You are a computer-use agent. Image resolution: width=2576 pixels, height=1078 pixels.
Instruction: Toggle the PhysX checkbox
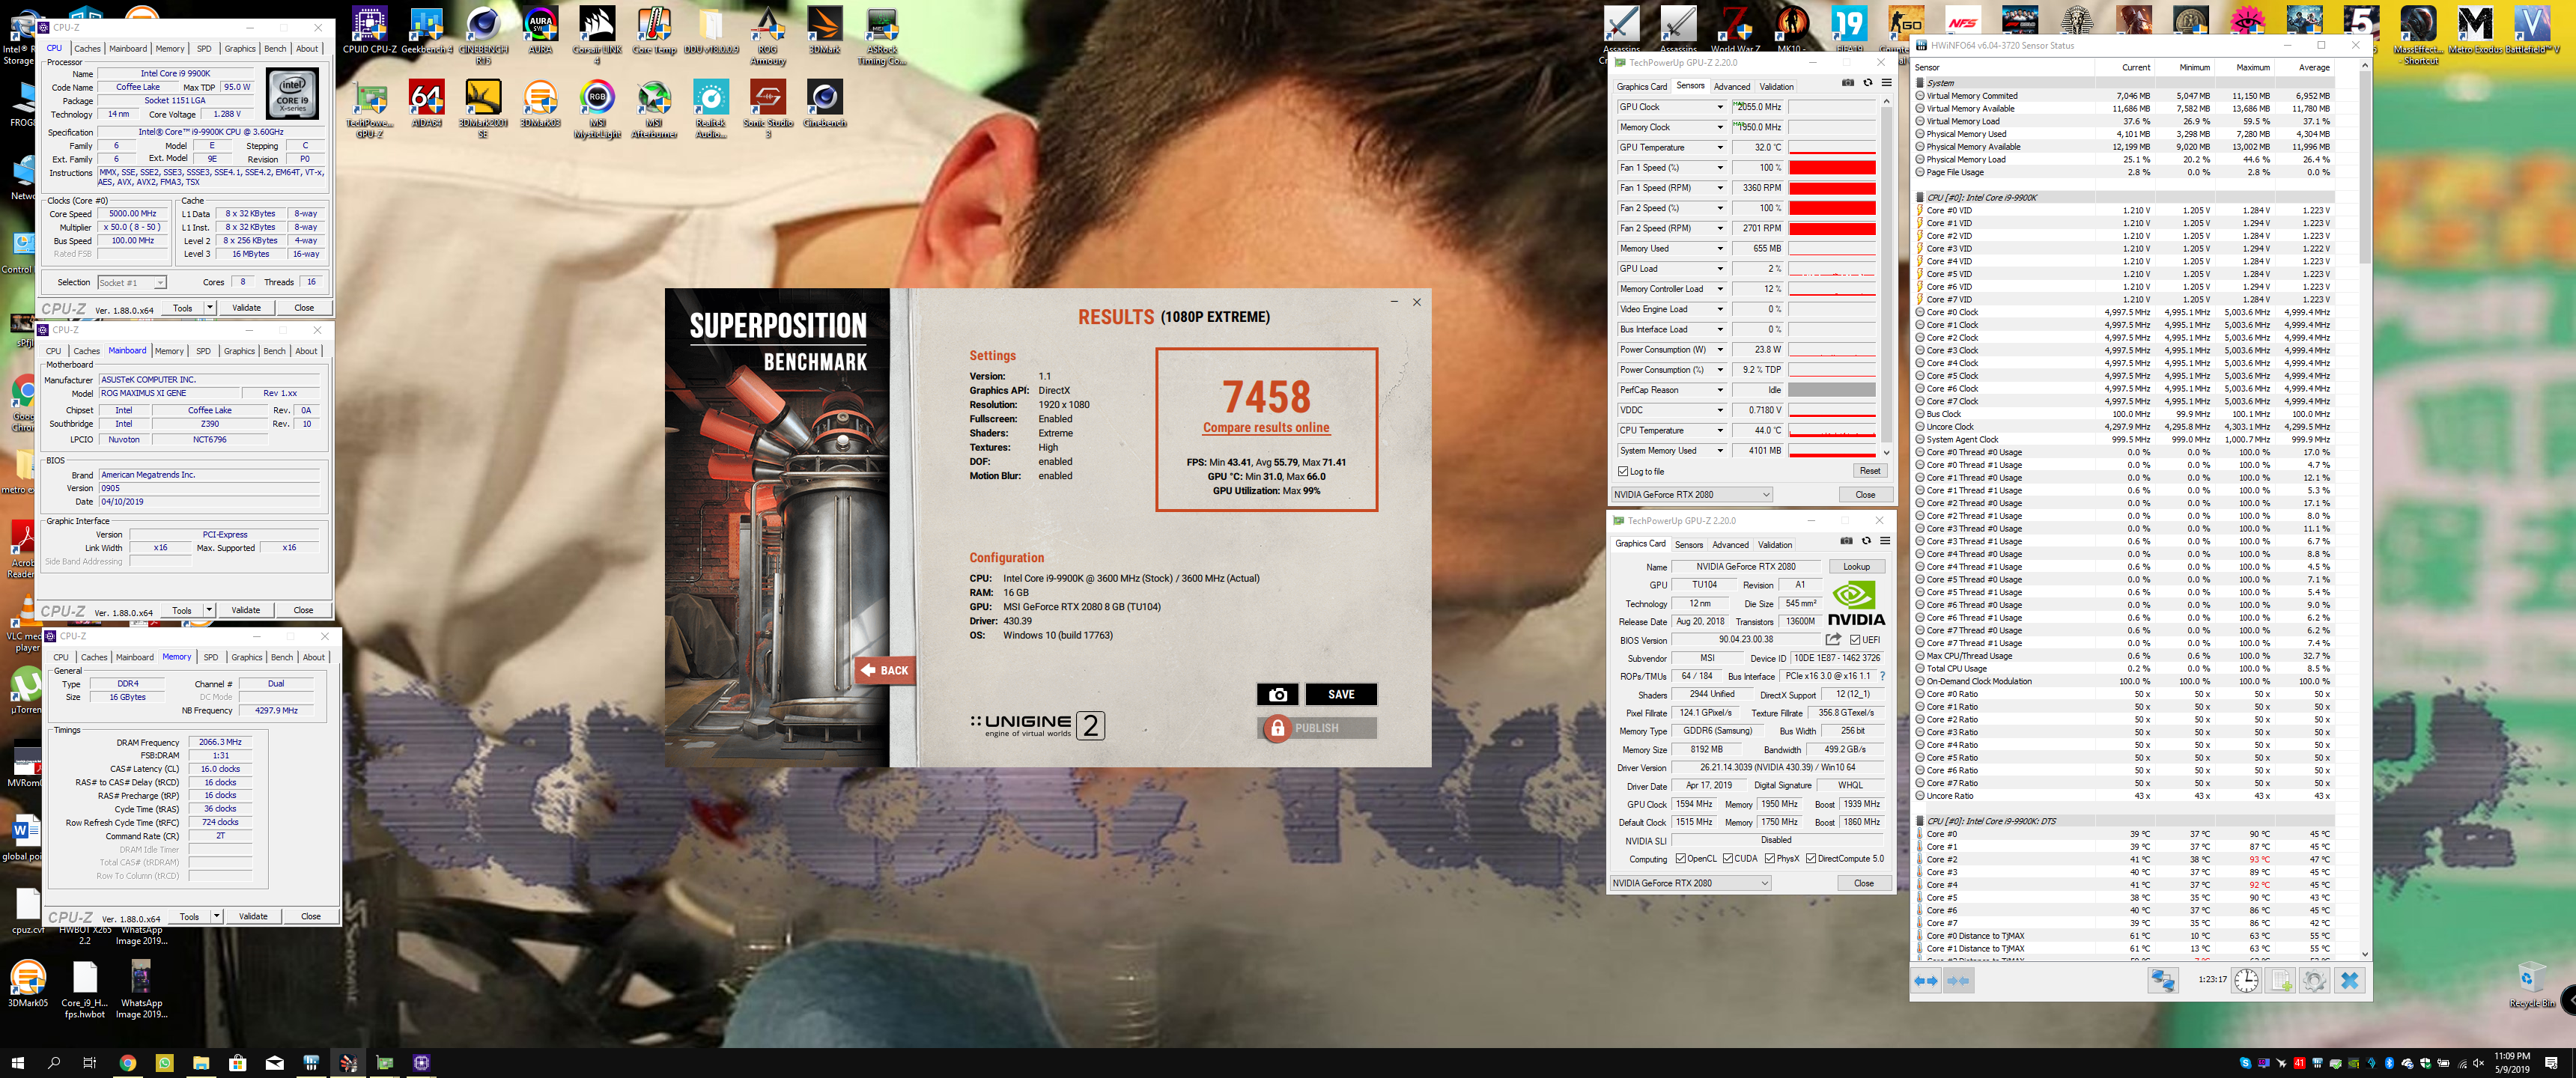tap(1770, 858)
